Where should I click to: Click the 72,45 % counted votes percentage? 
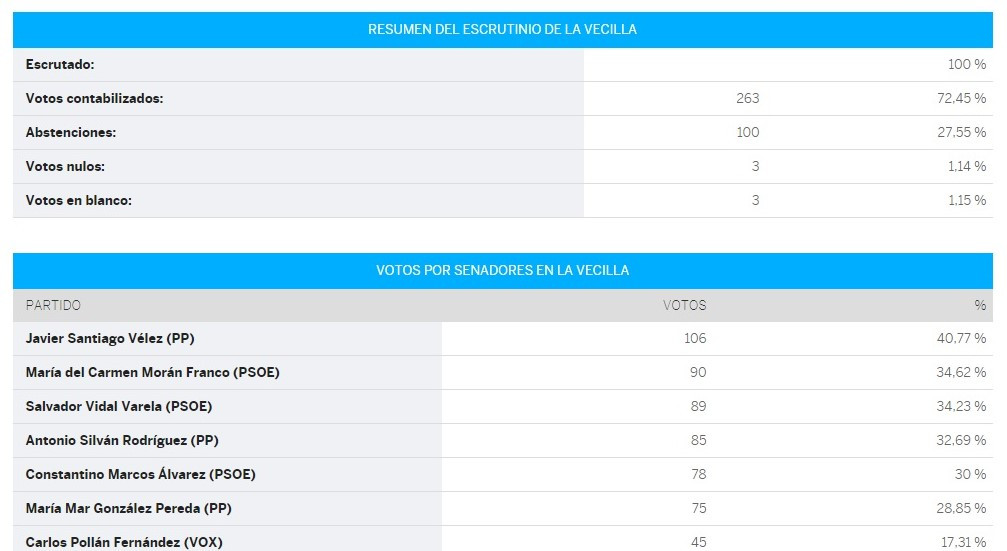(x=961, y=98)
